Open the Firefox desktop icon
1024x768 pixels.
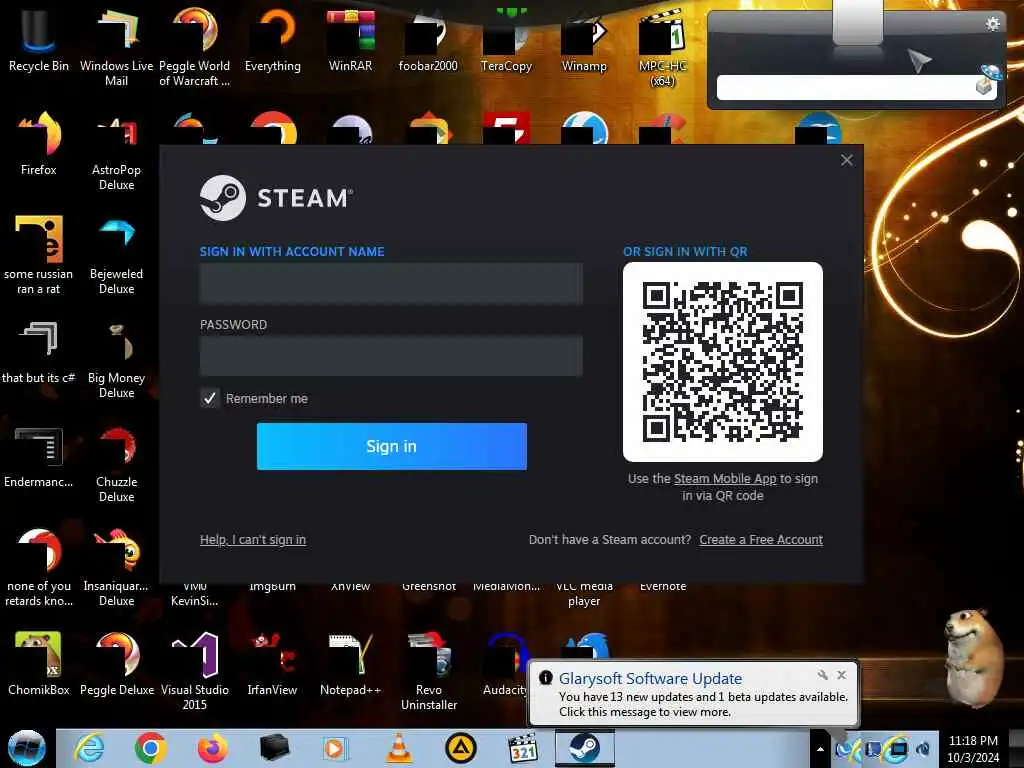[39, 144]
